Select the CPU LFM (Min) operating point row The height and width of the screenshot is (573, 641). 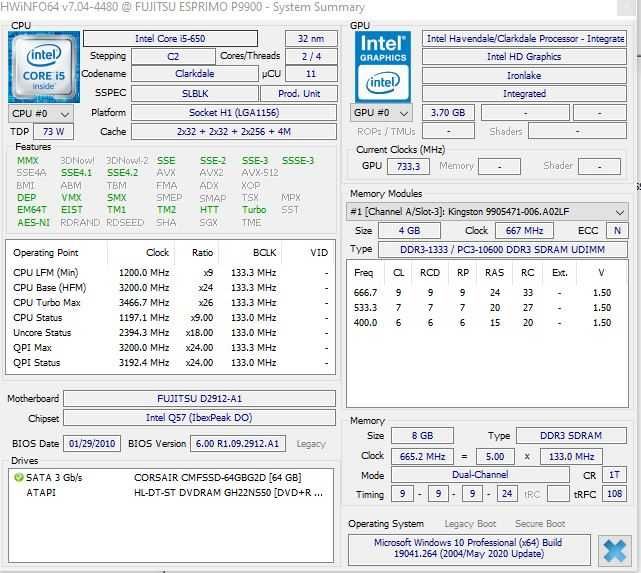tap(170, 273)
